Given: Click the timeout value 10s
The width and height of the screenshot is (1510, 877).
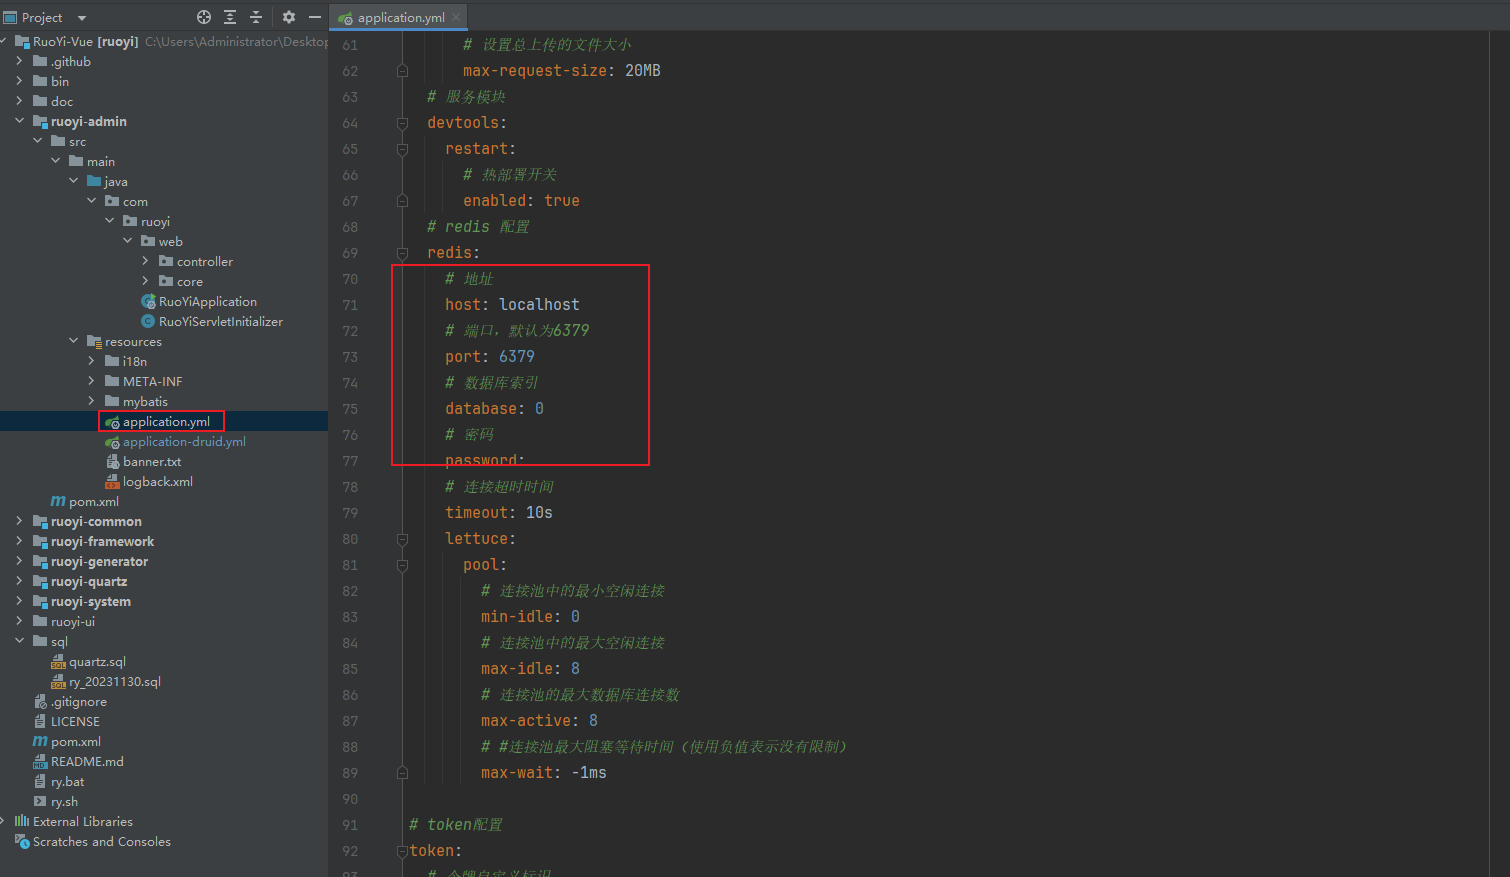Looking at the screenshot, I should click(540, 512).
